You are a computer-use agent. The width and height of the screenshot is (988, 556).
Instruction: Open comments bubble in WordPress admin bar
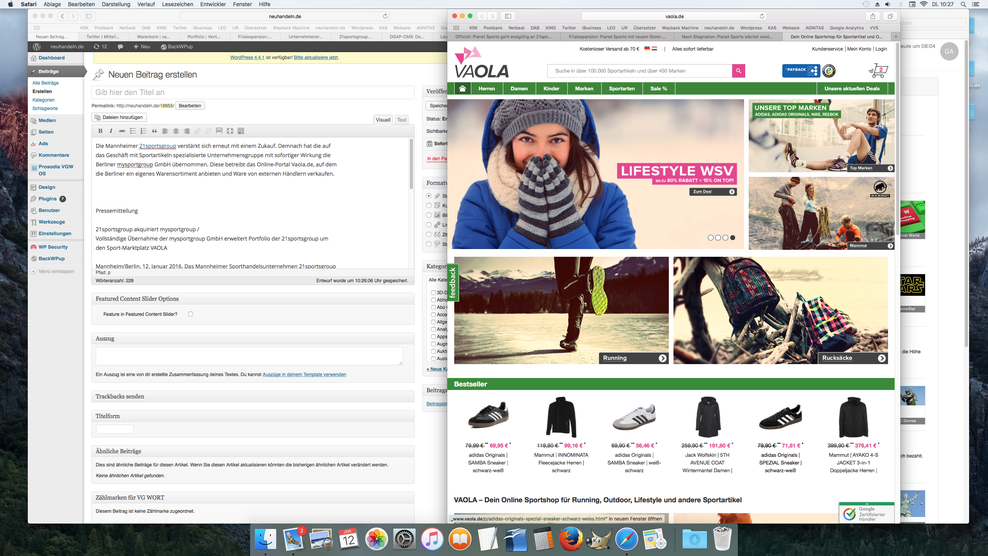tap(120, 47)
